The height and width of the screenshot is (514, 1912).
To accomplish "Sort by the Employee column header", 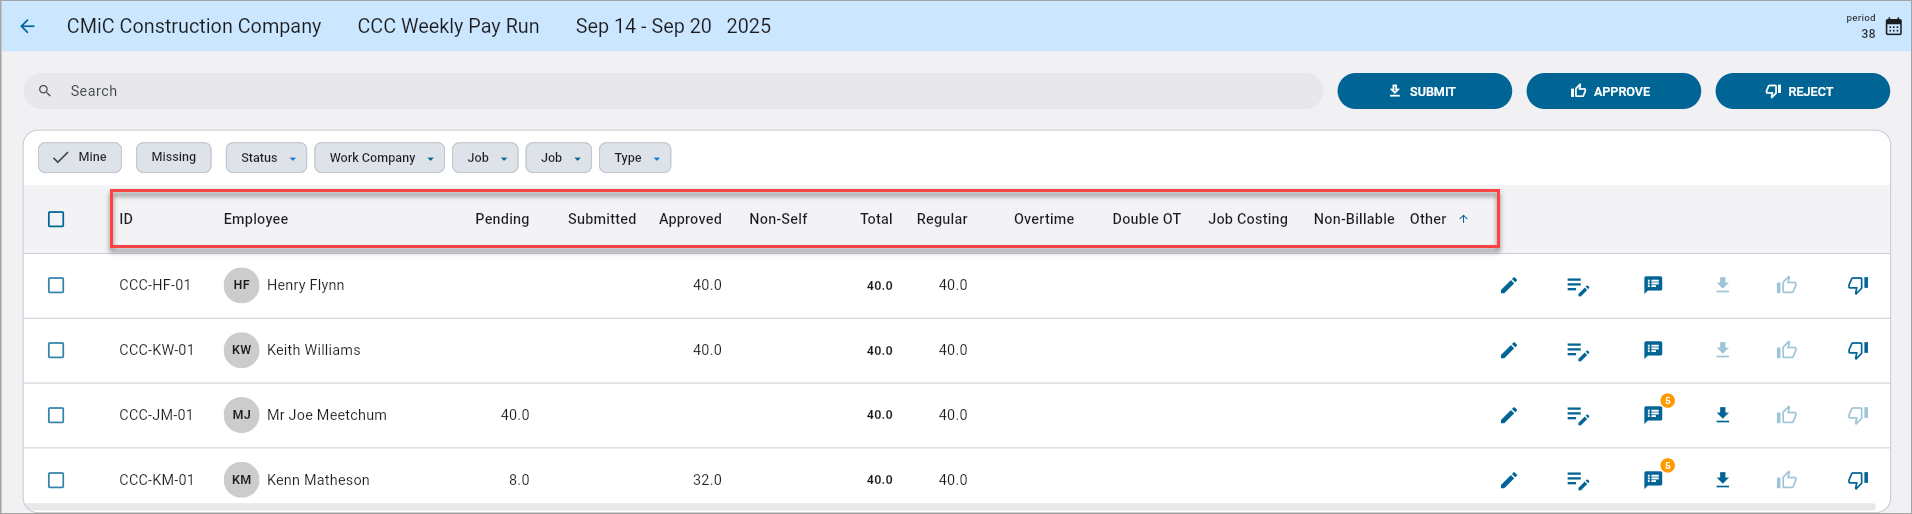I will [256, 219].
